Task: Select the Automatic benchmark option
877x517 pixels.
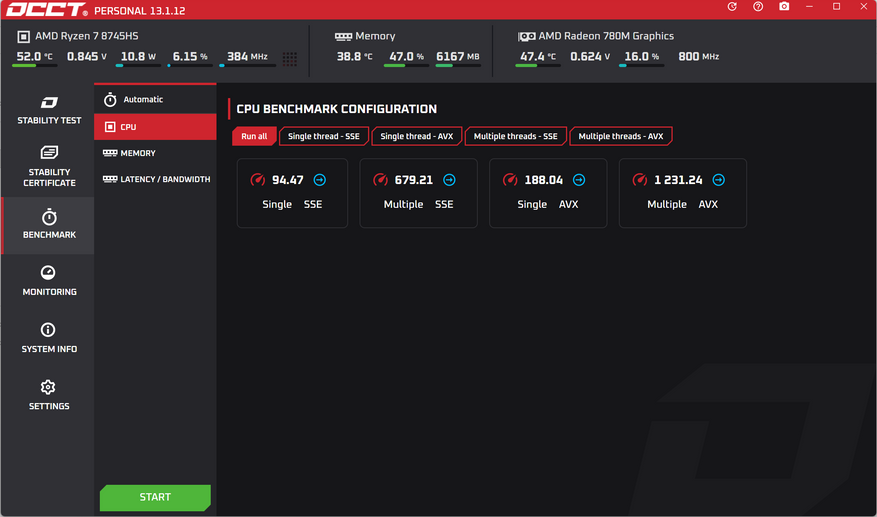Action: 155,100
